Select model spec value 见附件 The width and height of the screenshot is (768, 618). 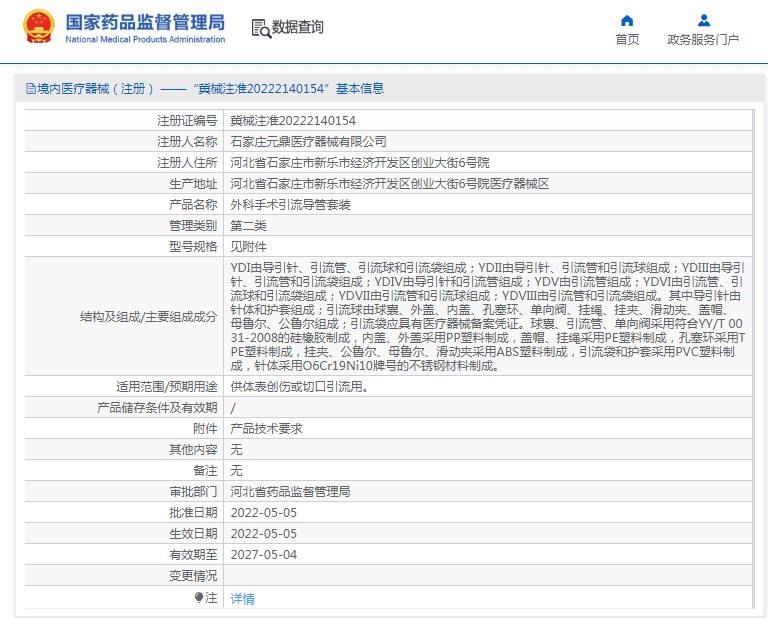[x=248, y=247]
